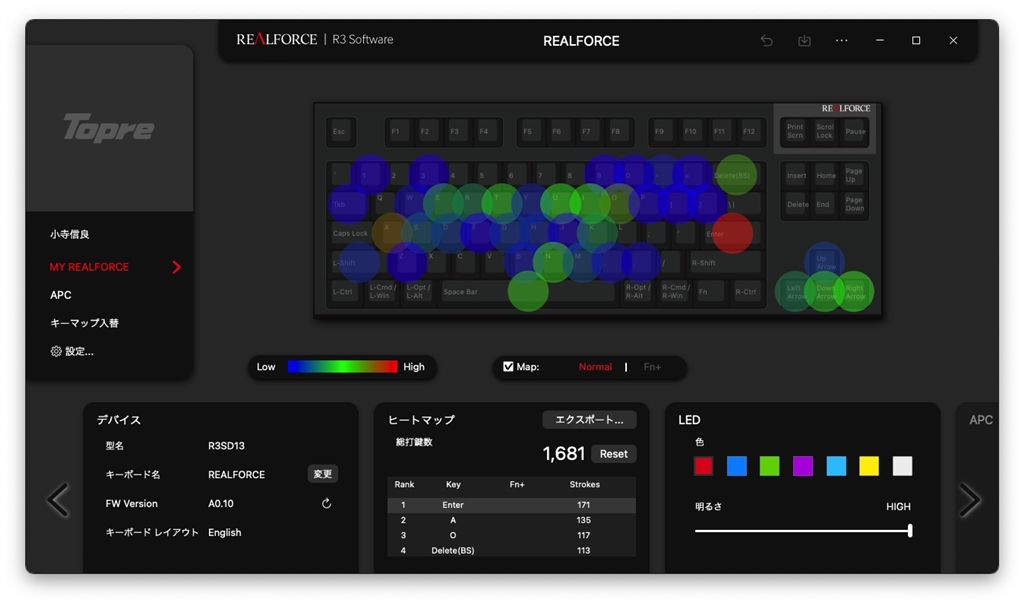Select the blue LED color swatch
This screenshot has width=1024, height=605.
coord(737,466)
